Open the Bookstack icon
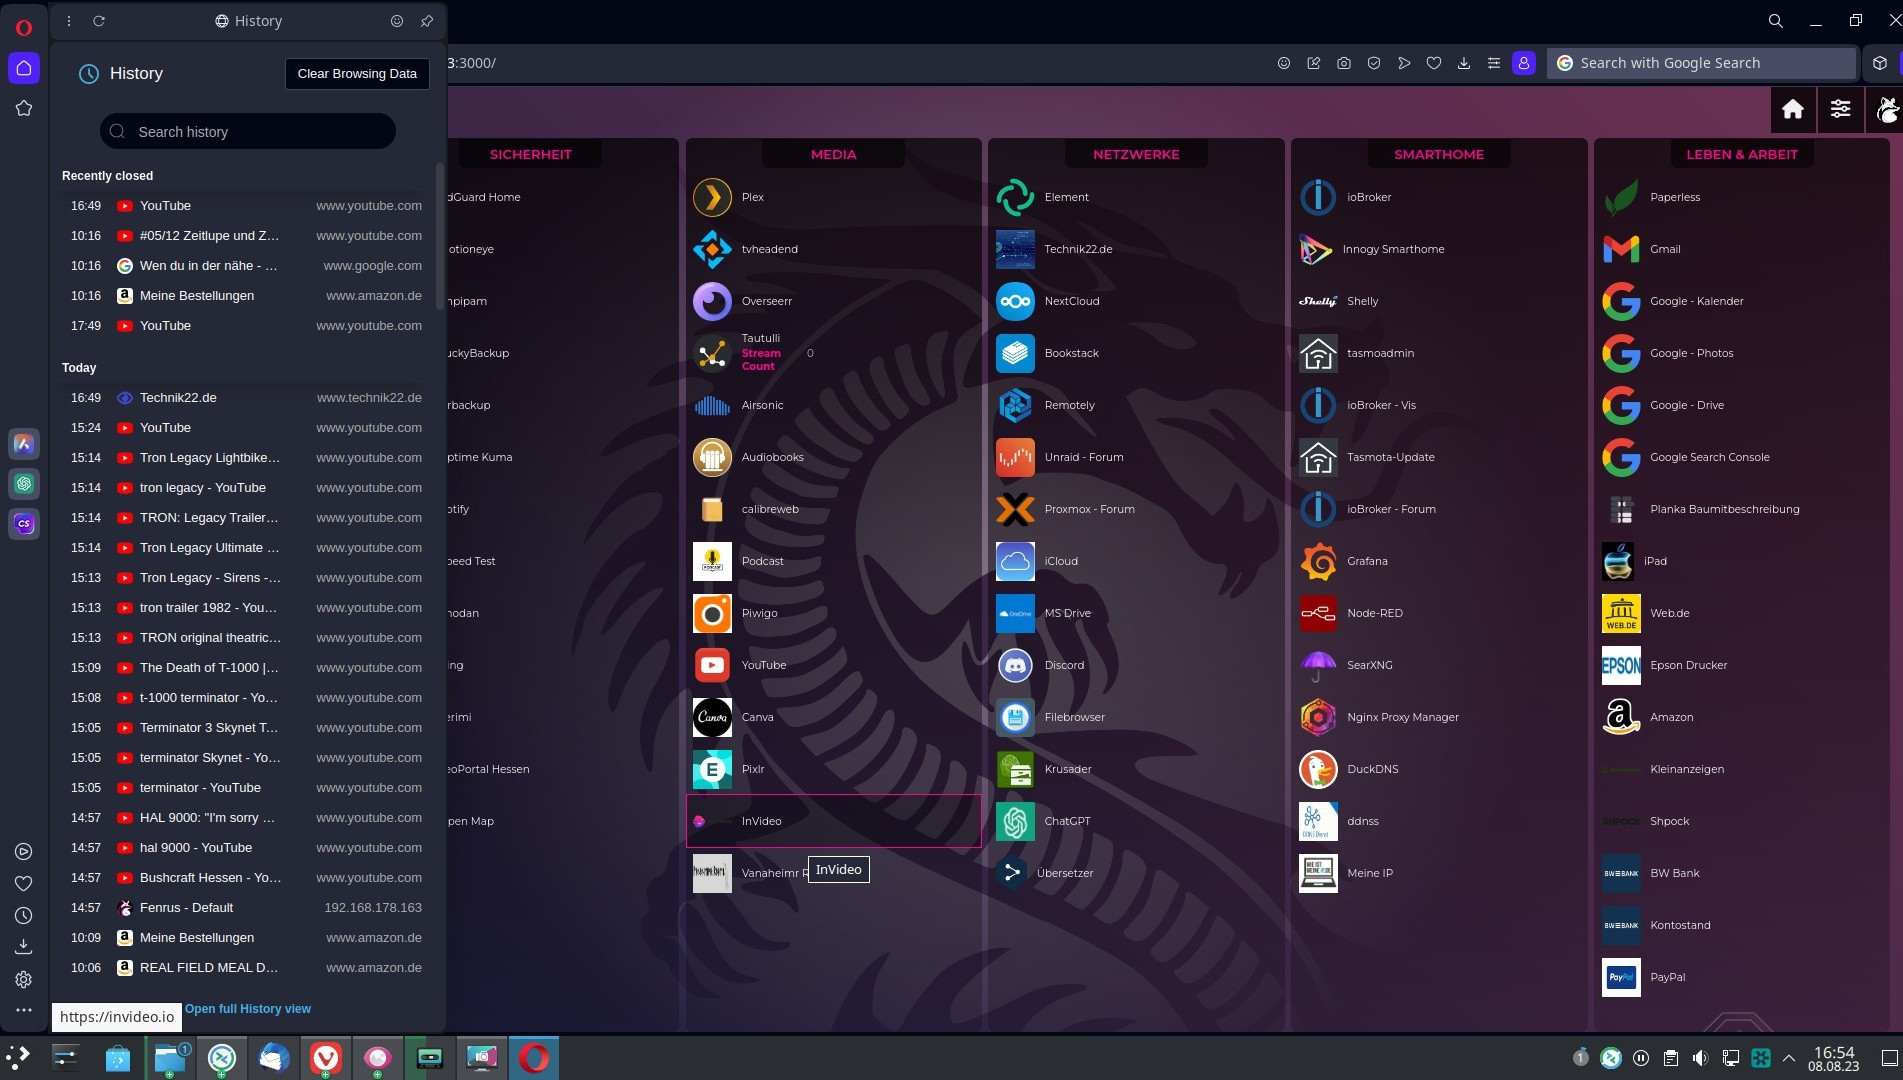This screenshot has width=1903, height=1080. coord(1015,353)
